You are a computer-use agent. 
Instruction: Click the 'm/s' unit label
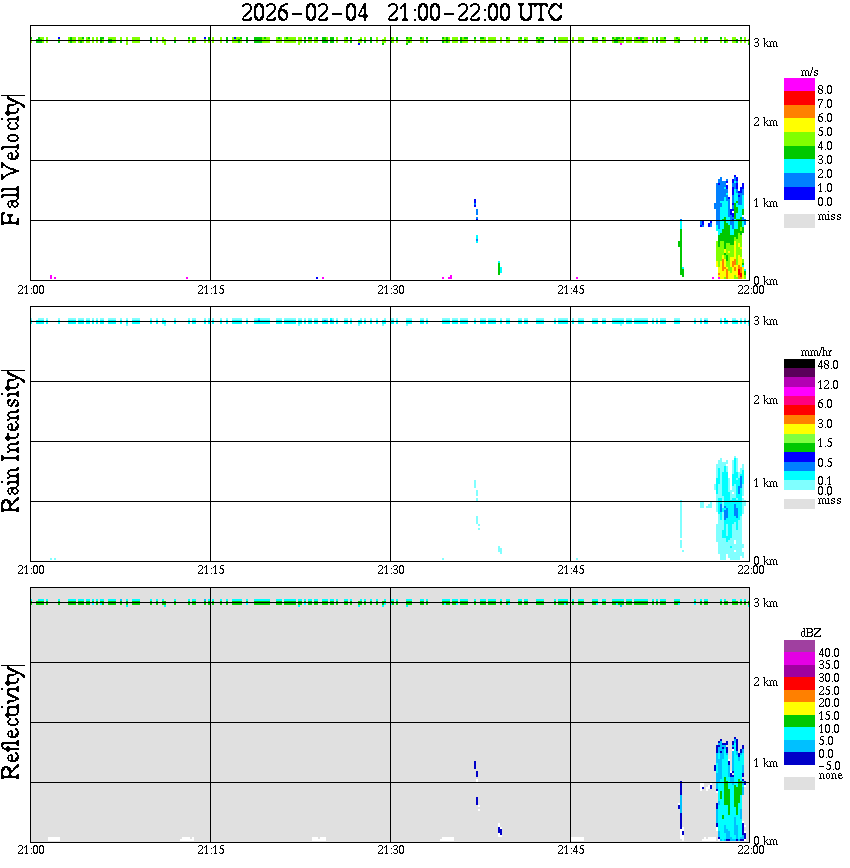tap(809, 72)
